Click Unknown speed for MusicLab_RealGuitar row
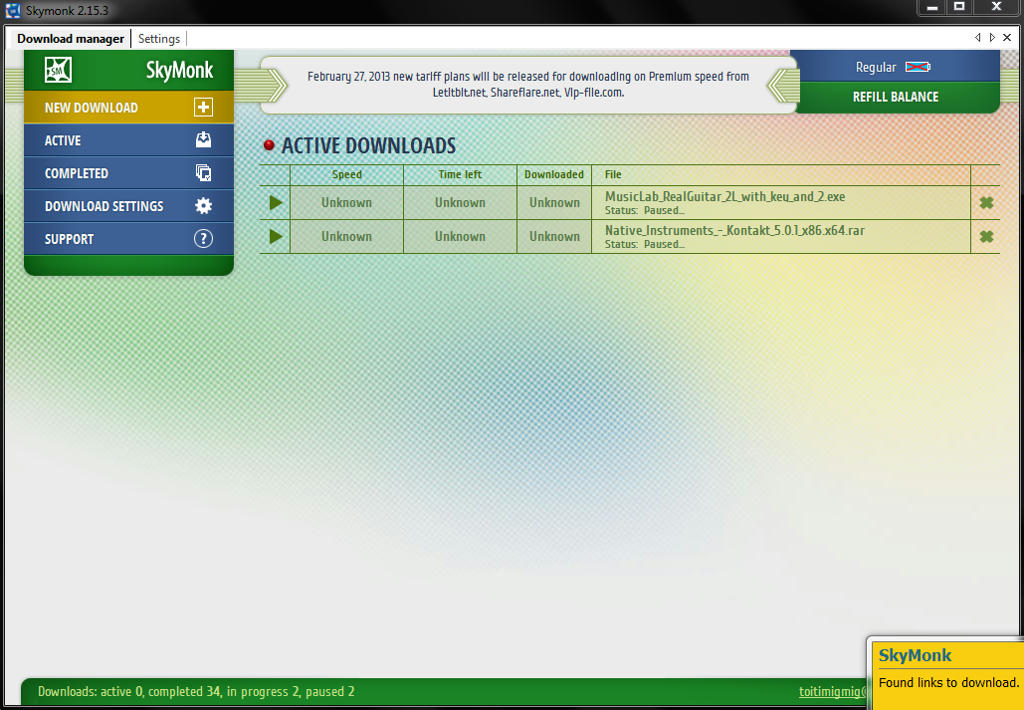Viewport: 1024px width, 710px height. (x=347, y=202)
